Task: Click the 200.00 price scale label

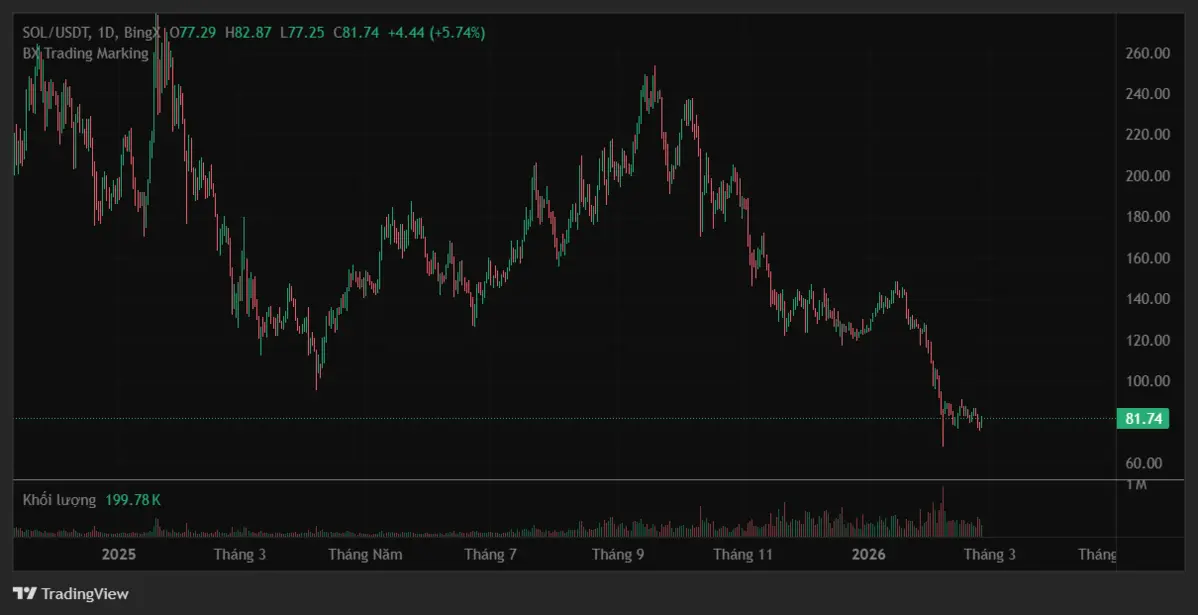Action: point(1149,176)
